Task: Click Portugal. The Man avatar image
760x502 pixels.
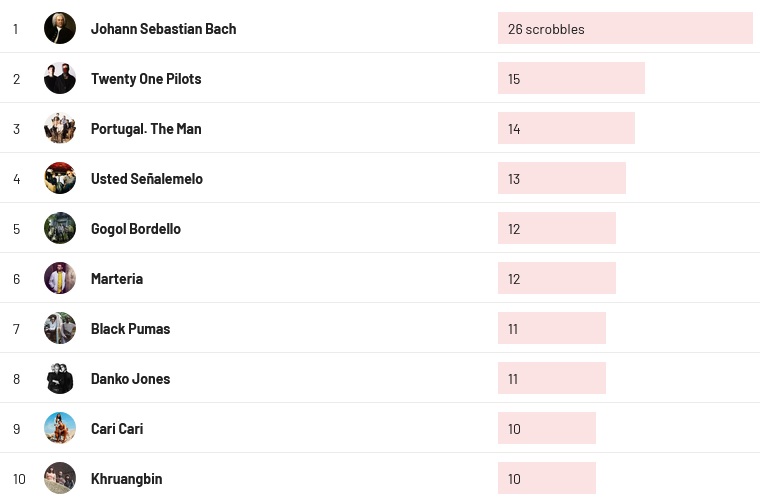Action: [60, 128]
